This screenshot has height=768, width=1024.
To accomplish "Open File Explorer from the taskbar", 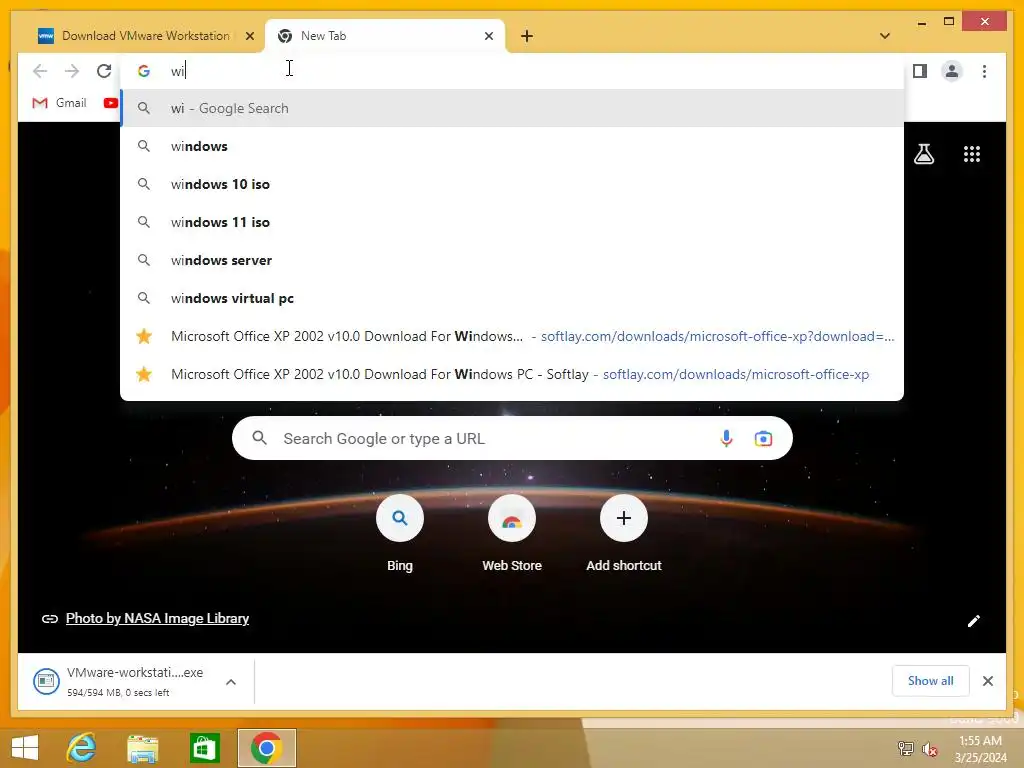I will coord(142,748).
